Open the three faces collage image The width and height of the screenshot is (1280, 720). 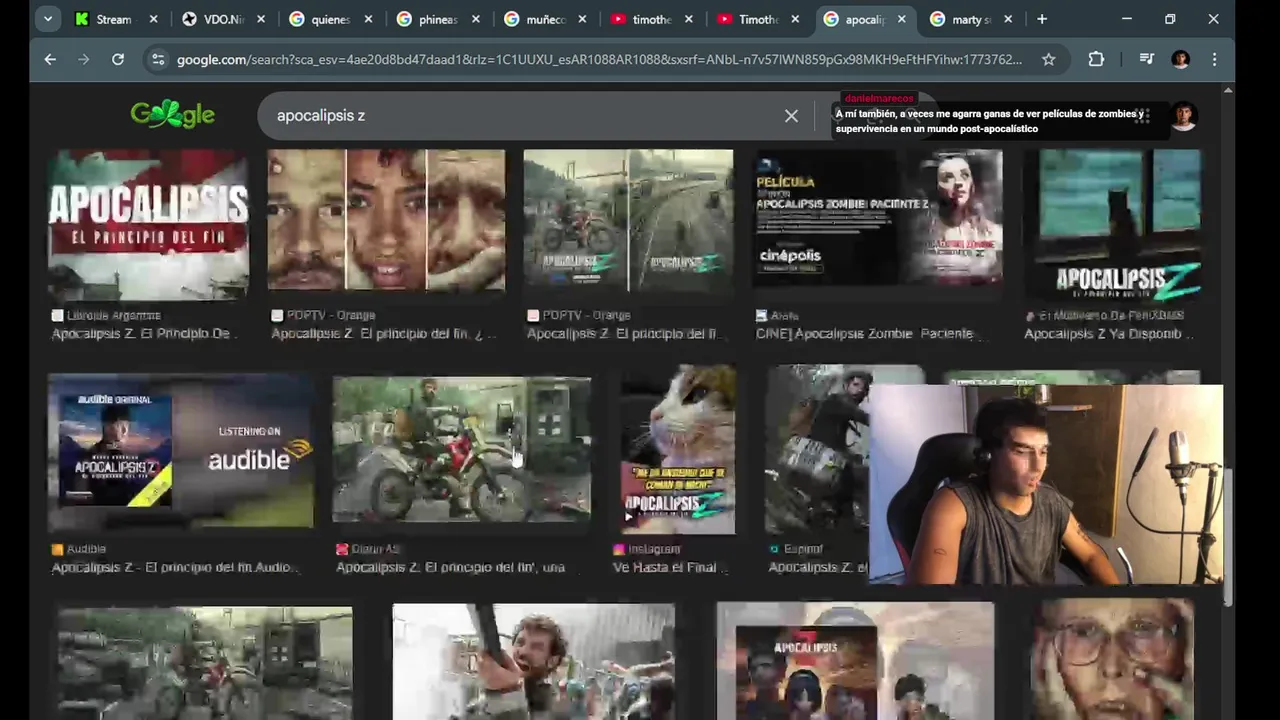(386, 220)
